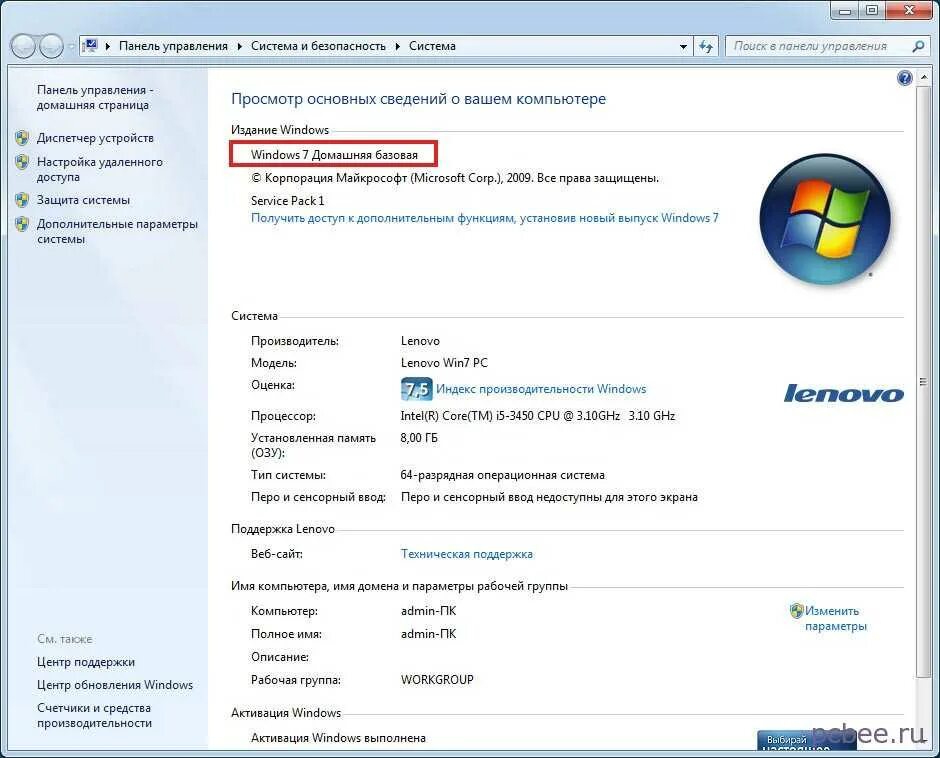This screenshot has height=758, width=940.
Task: Open Настройка удаленного доступа link
Action: point(100,169)
